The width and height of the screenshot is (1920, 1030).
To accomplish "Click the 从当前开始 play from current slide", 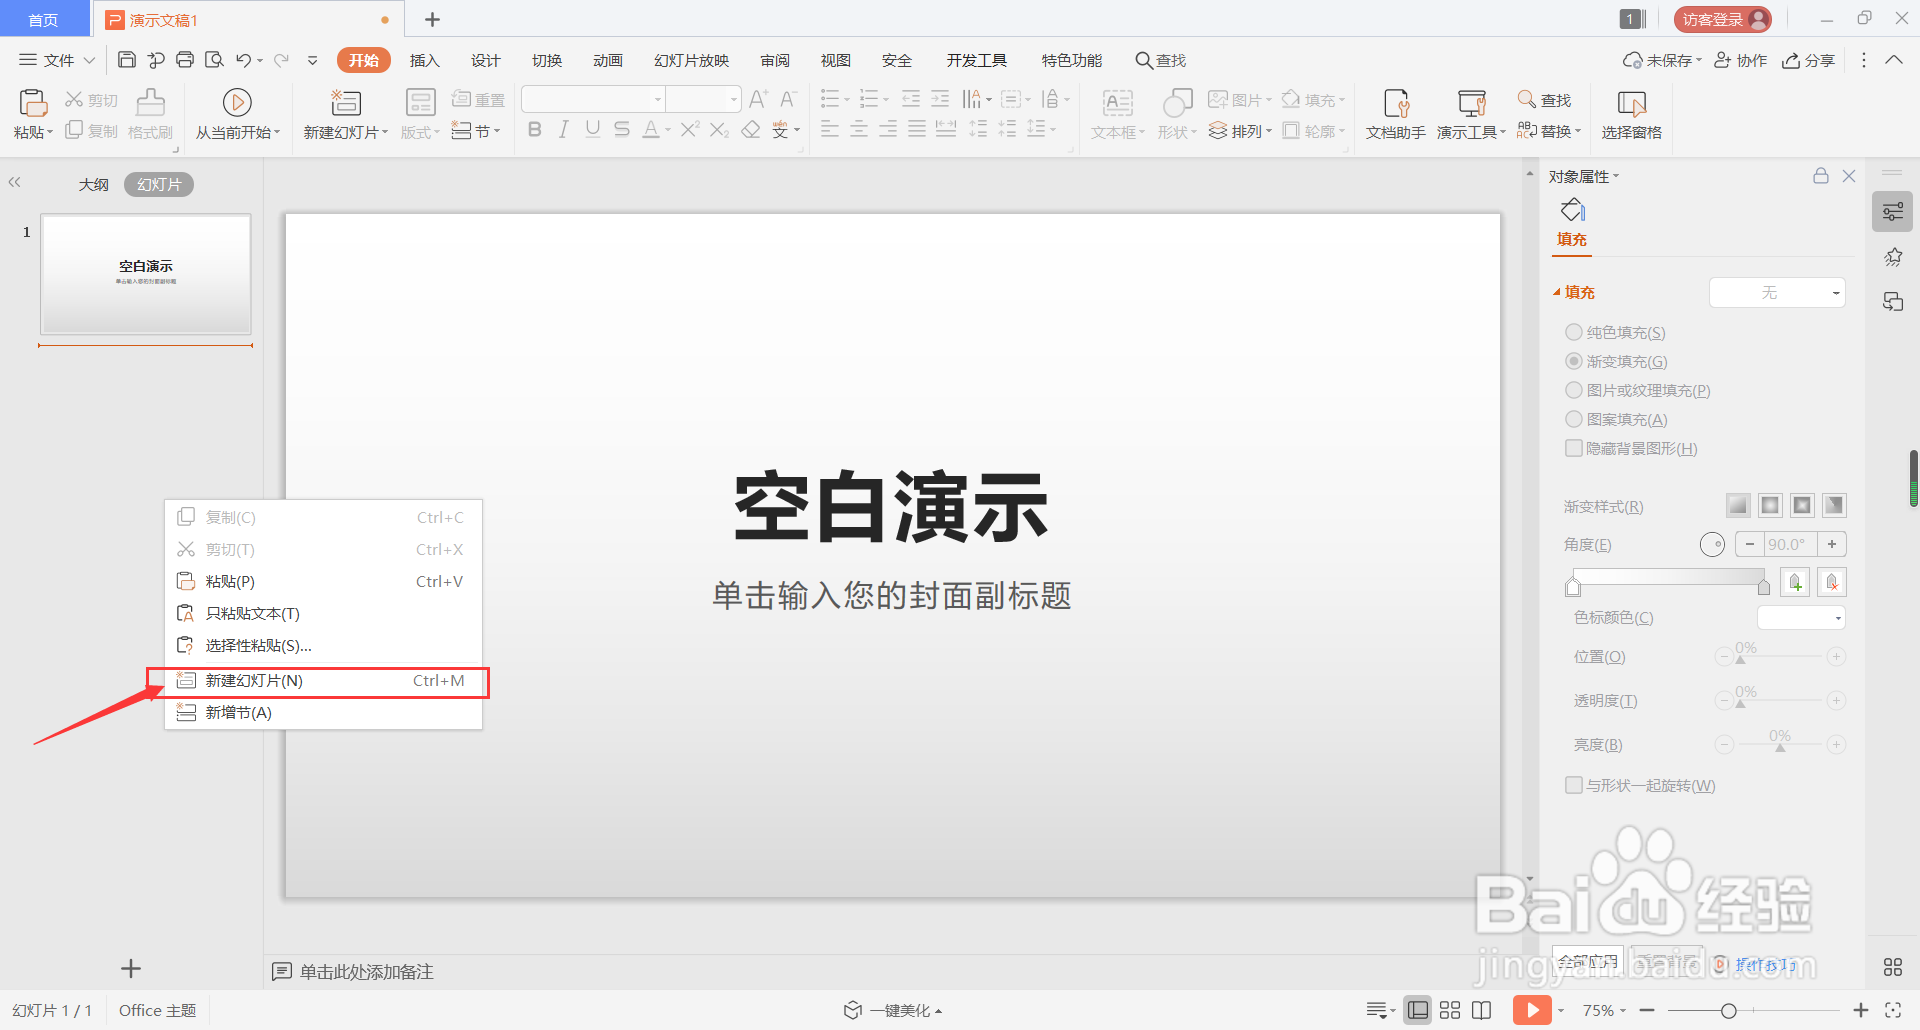I will click(x=236, y=113).
